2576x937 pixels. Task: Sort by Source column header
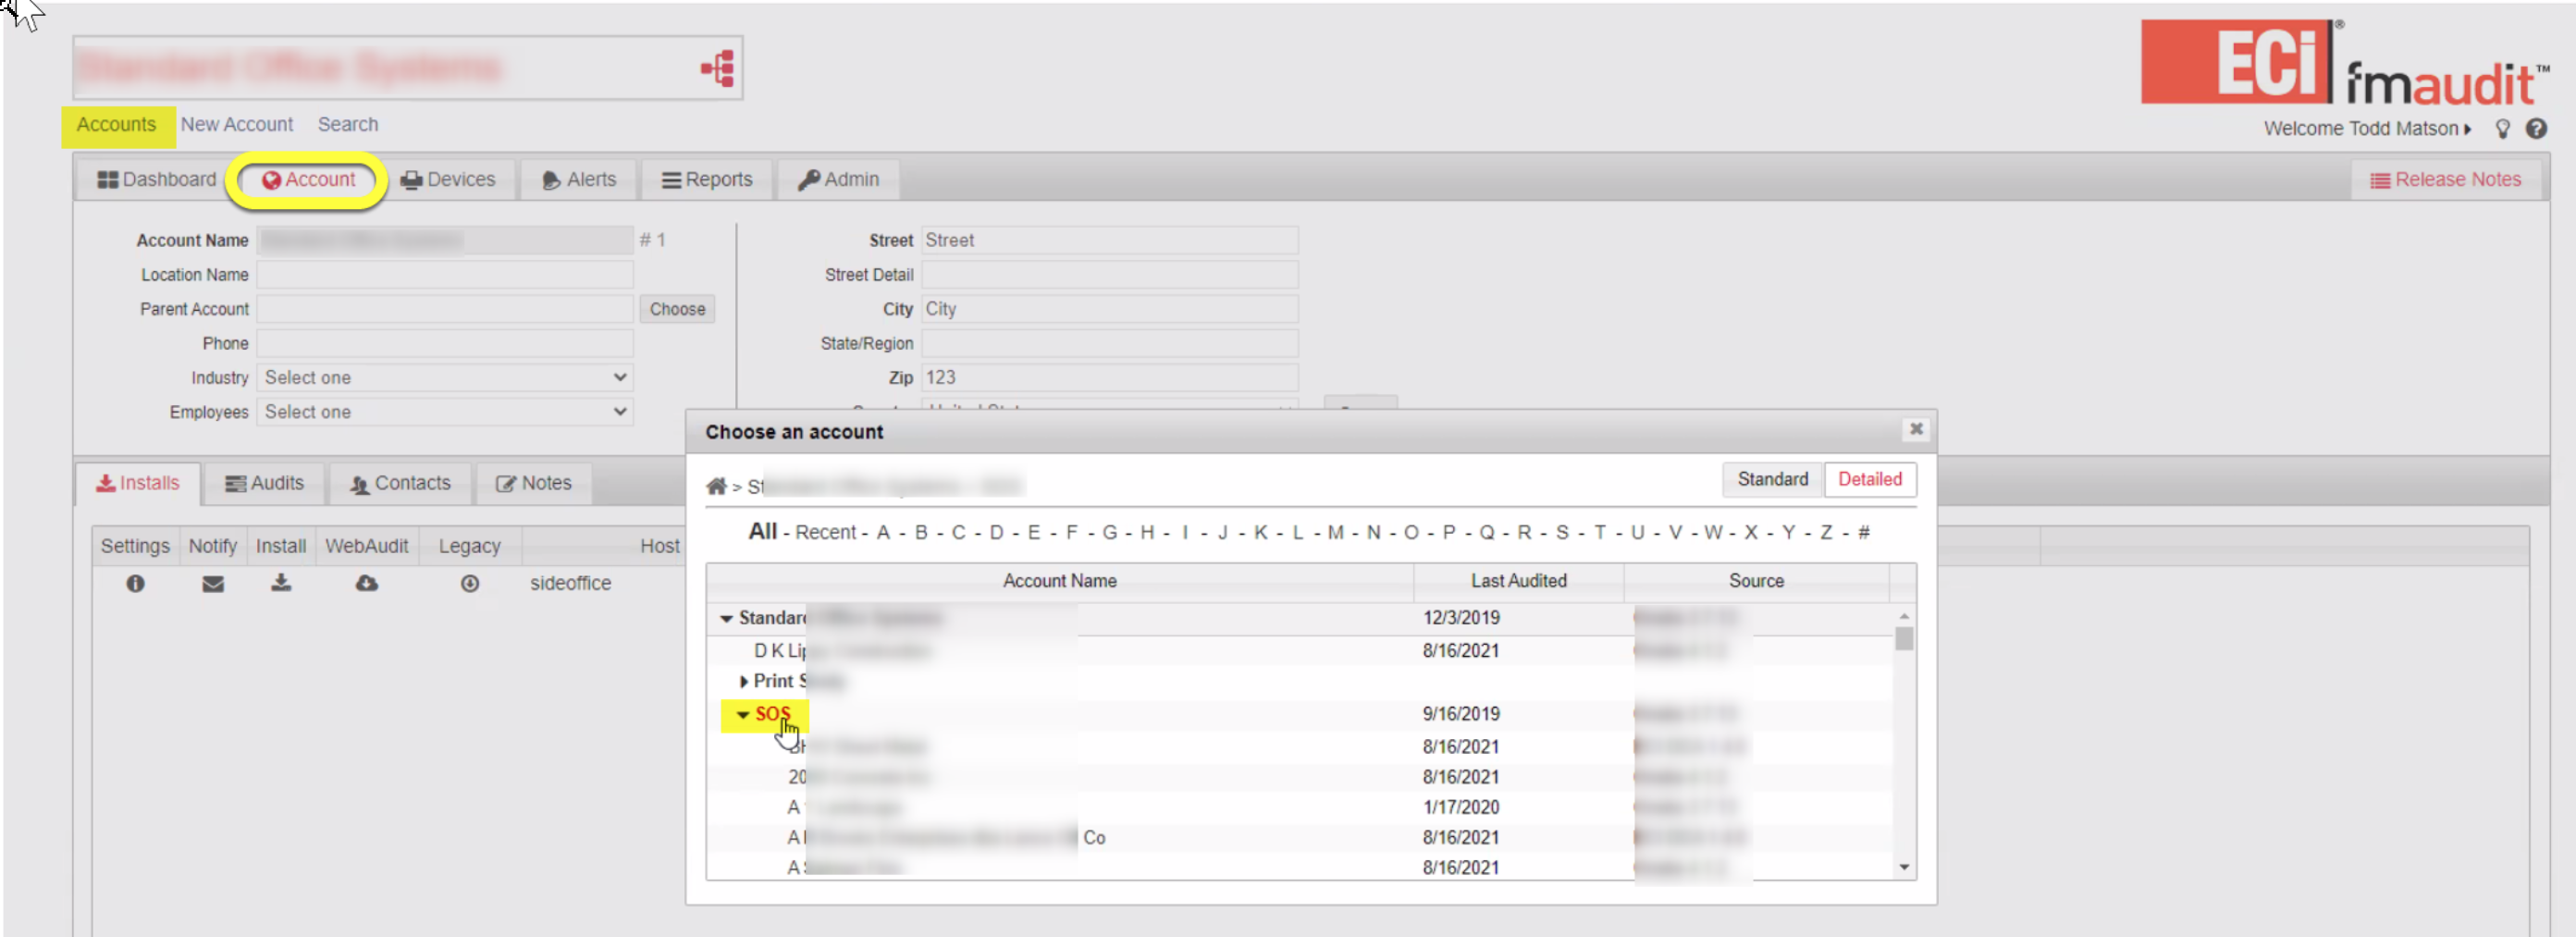click(x=1756, y=582)
